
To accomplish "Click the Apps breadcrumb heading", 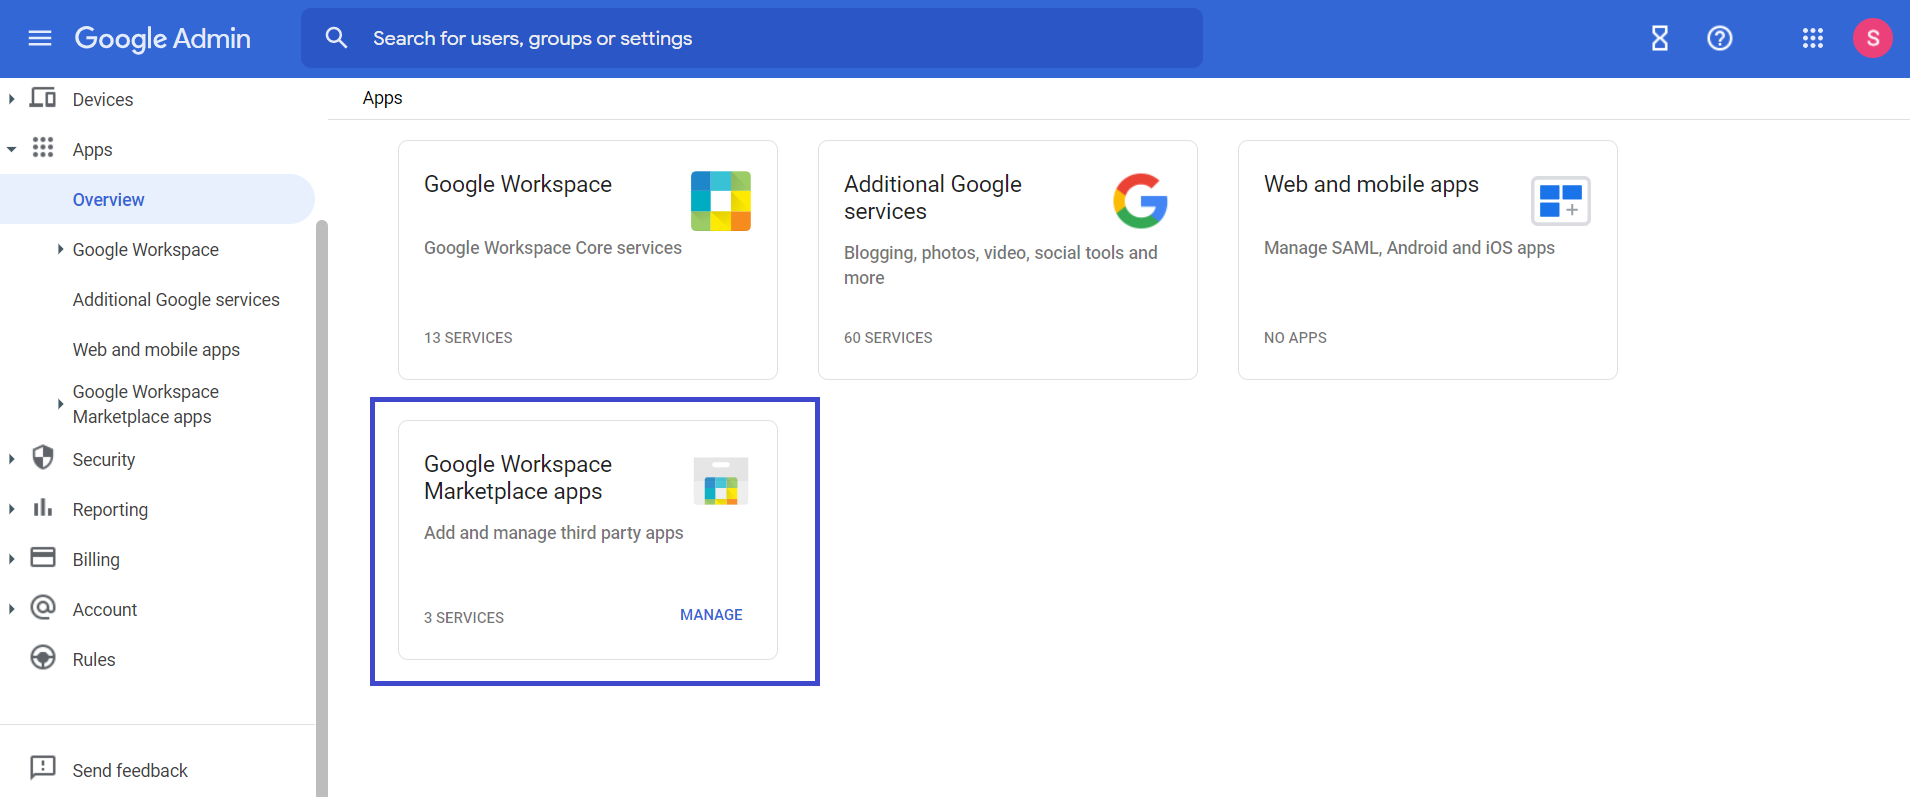I will click(382, 98).
